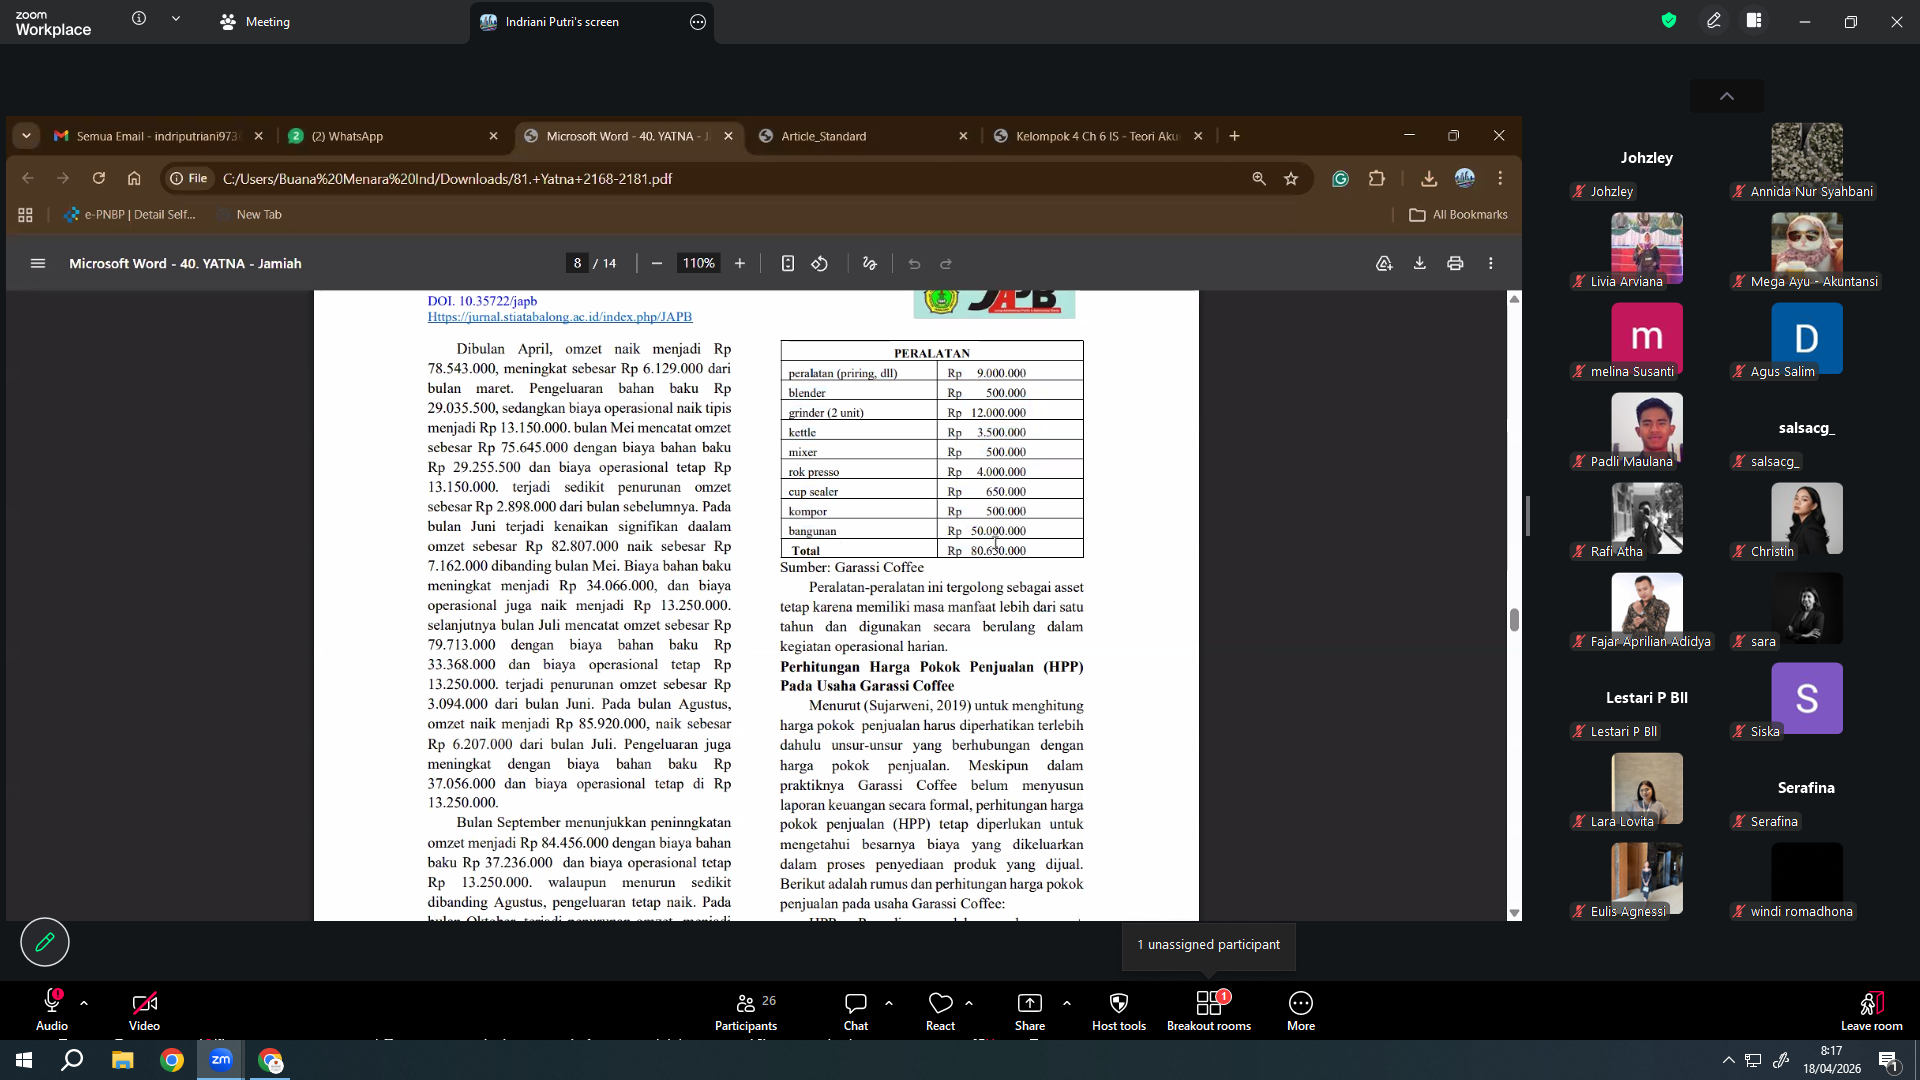Click Leave room button
Viewport: 1920px width, 1080px height.
pos(1872,1010)
